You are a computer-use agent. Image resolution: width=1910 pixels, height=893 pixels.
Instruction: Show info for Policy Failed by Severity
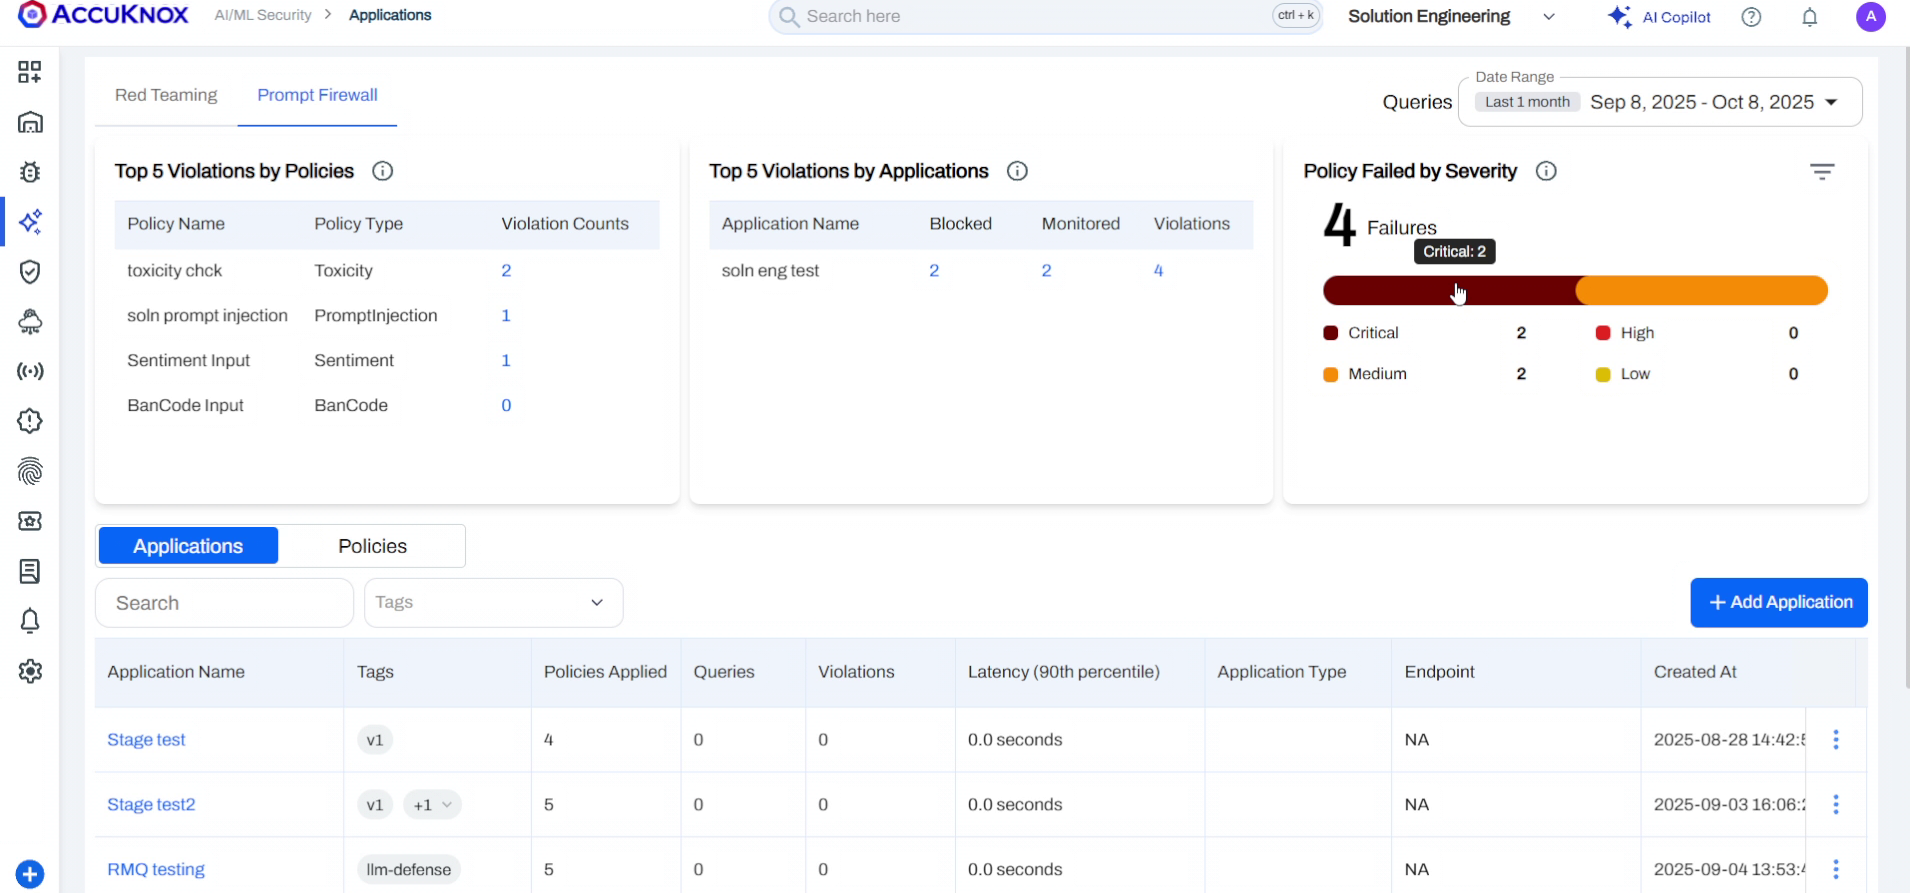[1546, 171]
